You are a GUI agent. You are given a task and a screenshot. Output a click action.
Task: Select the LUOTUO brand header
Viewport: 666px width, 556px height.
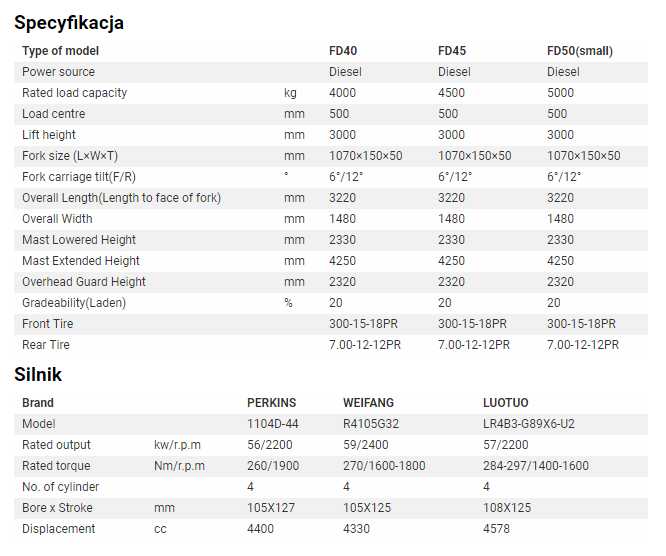click(506, 403)
